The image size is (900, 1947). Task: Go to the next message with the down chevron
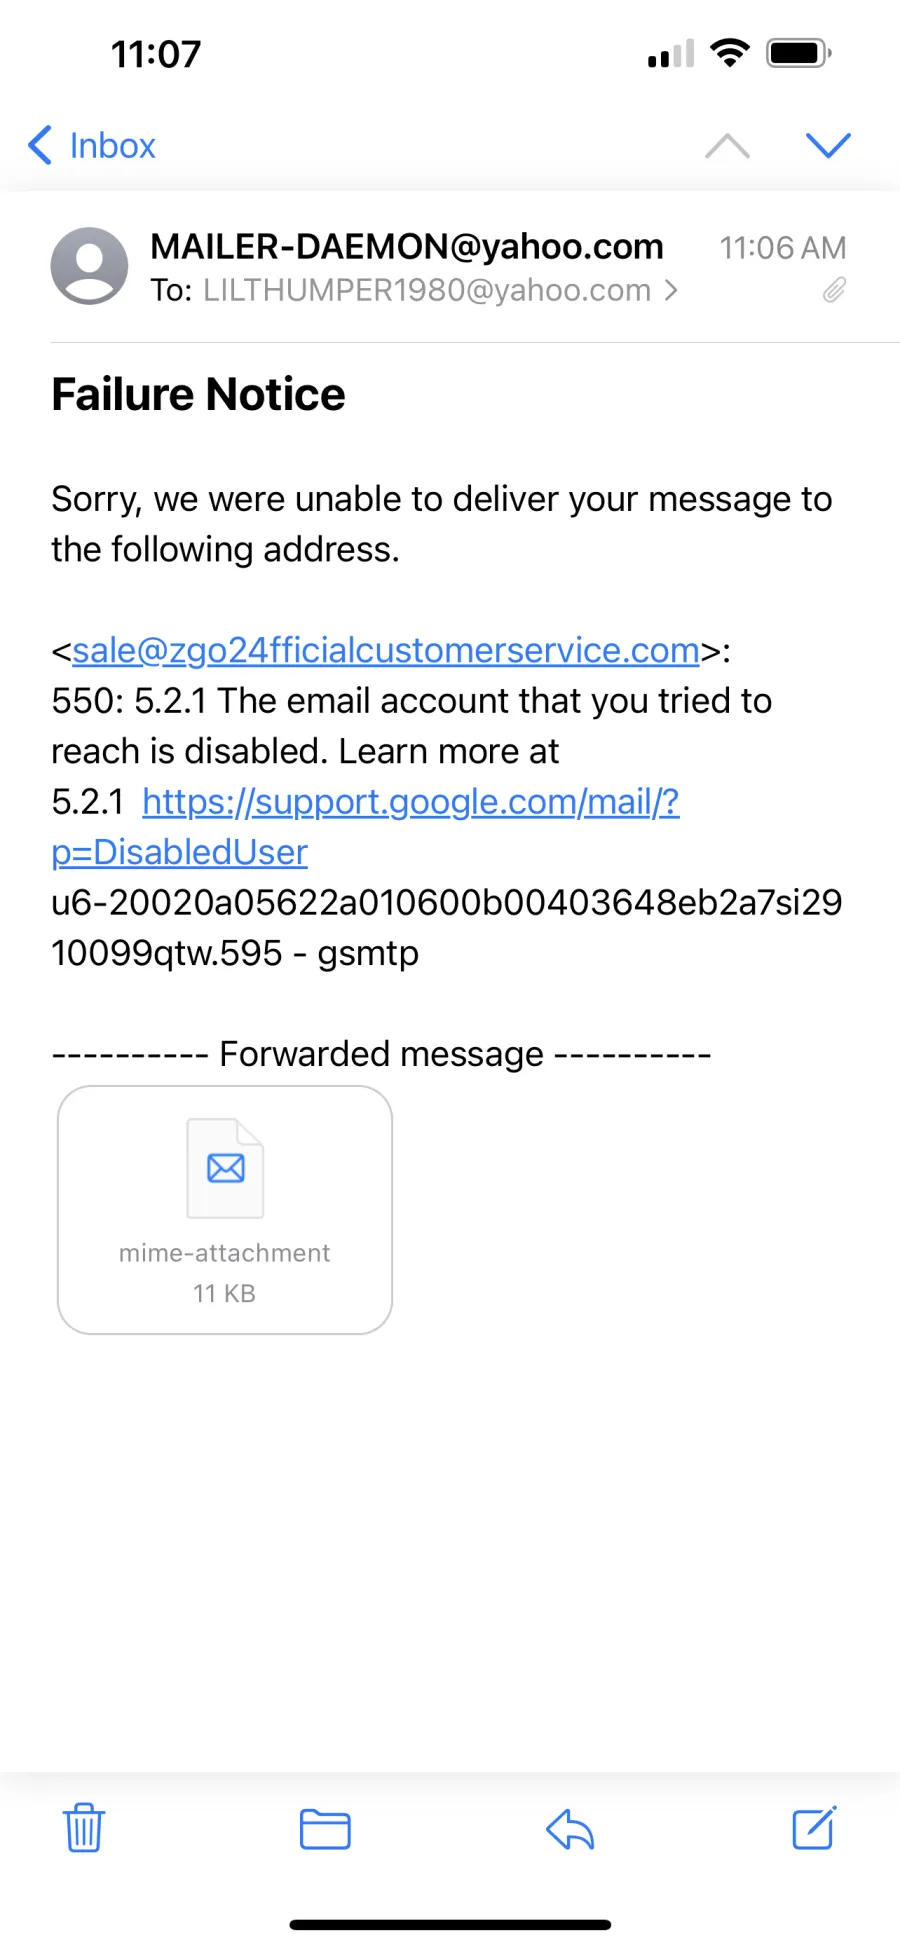[x=828, y=145]
